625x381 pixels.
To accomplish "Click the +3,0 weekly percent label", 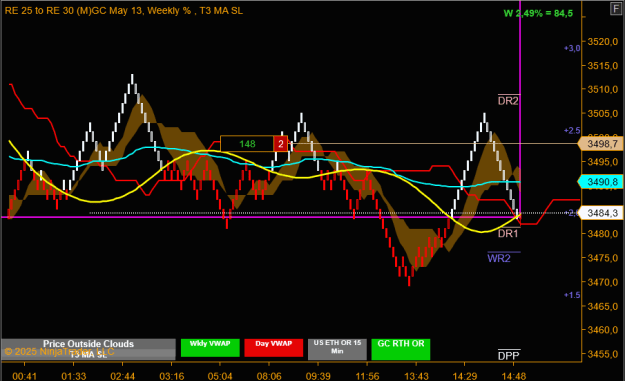I will (572, 48).
